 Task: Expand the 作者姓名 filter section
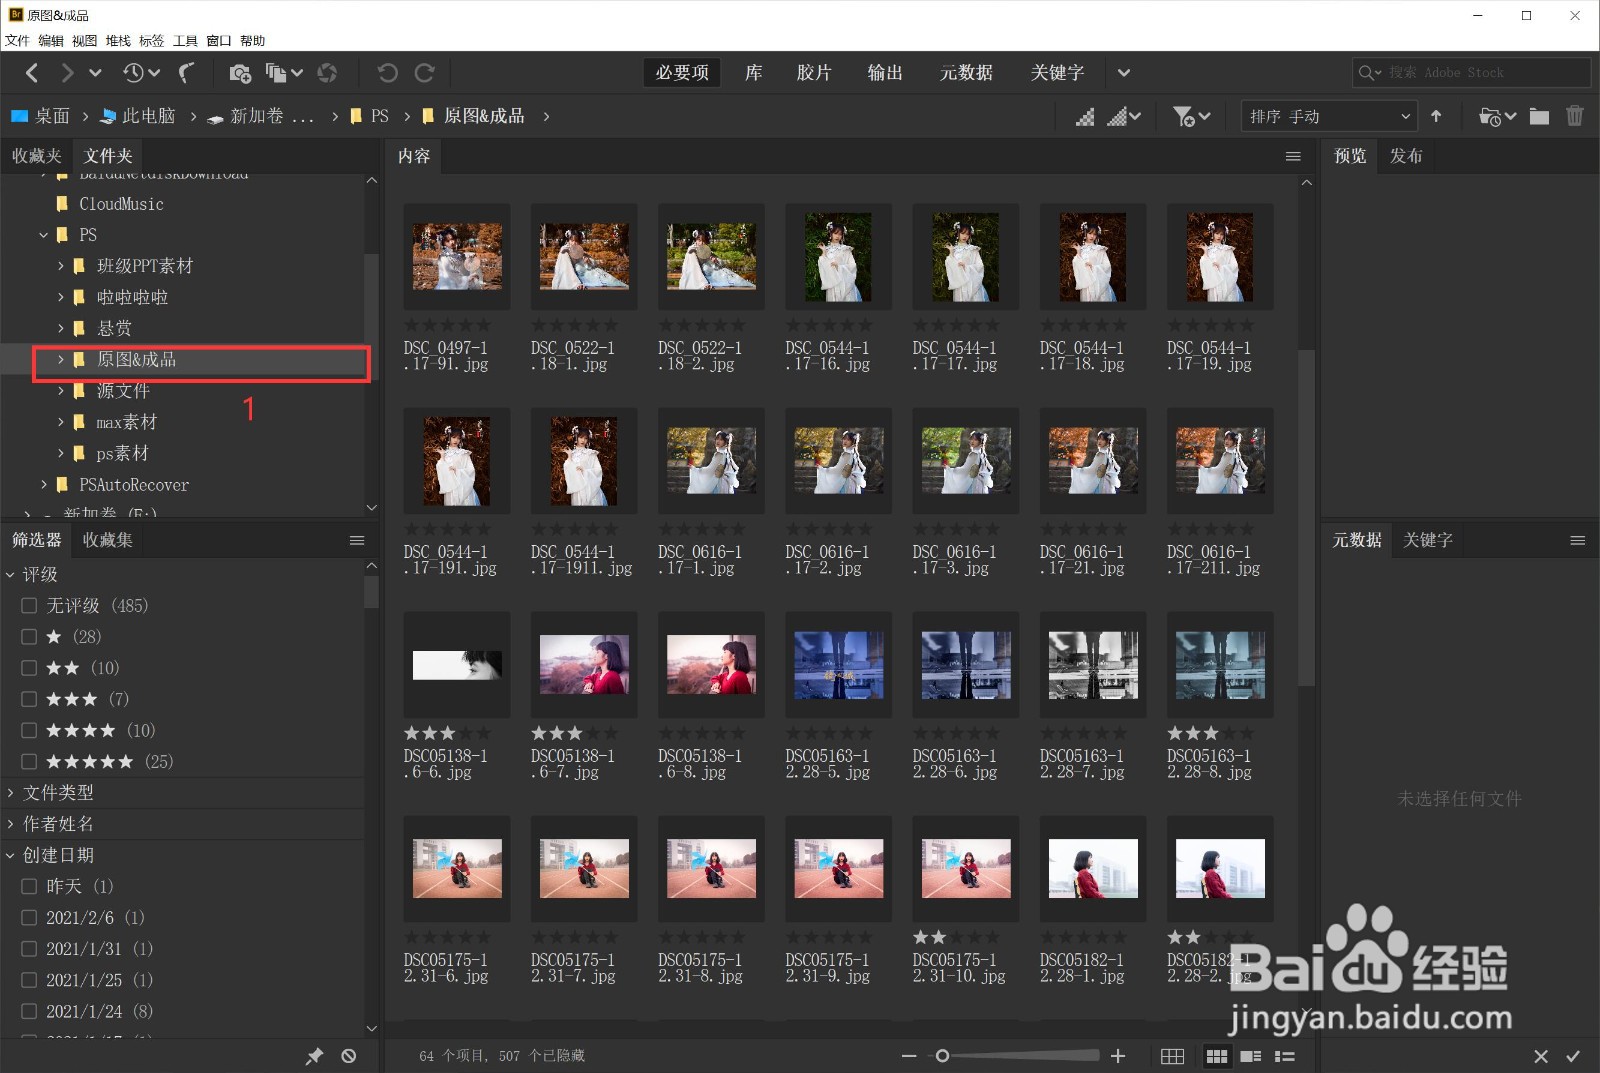10,824
